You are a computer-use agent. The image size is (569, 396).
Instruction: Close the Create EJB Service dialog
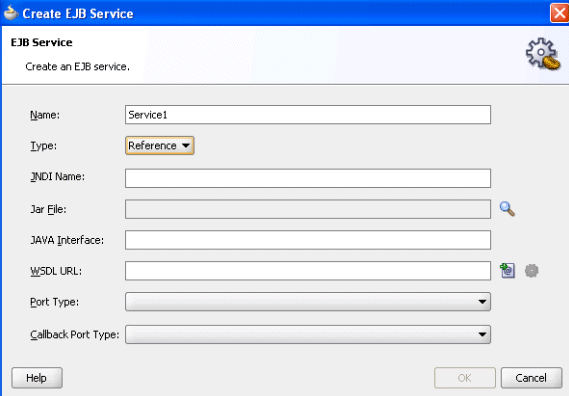click(x=560, y=13)
